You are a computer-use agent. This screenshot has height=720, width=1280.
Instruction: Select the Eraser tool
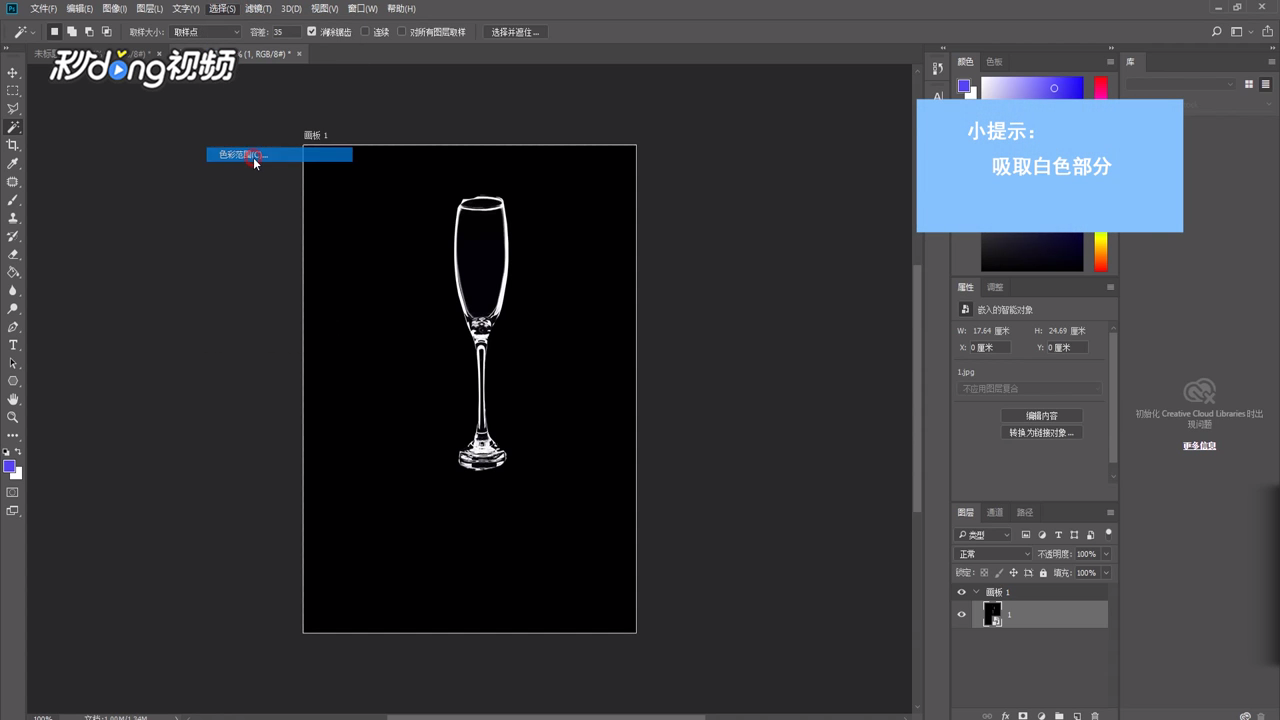(13, 254)
